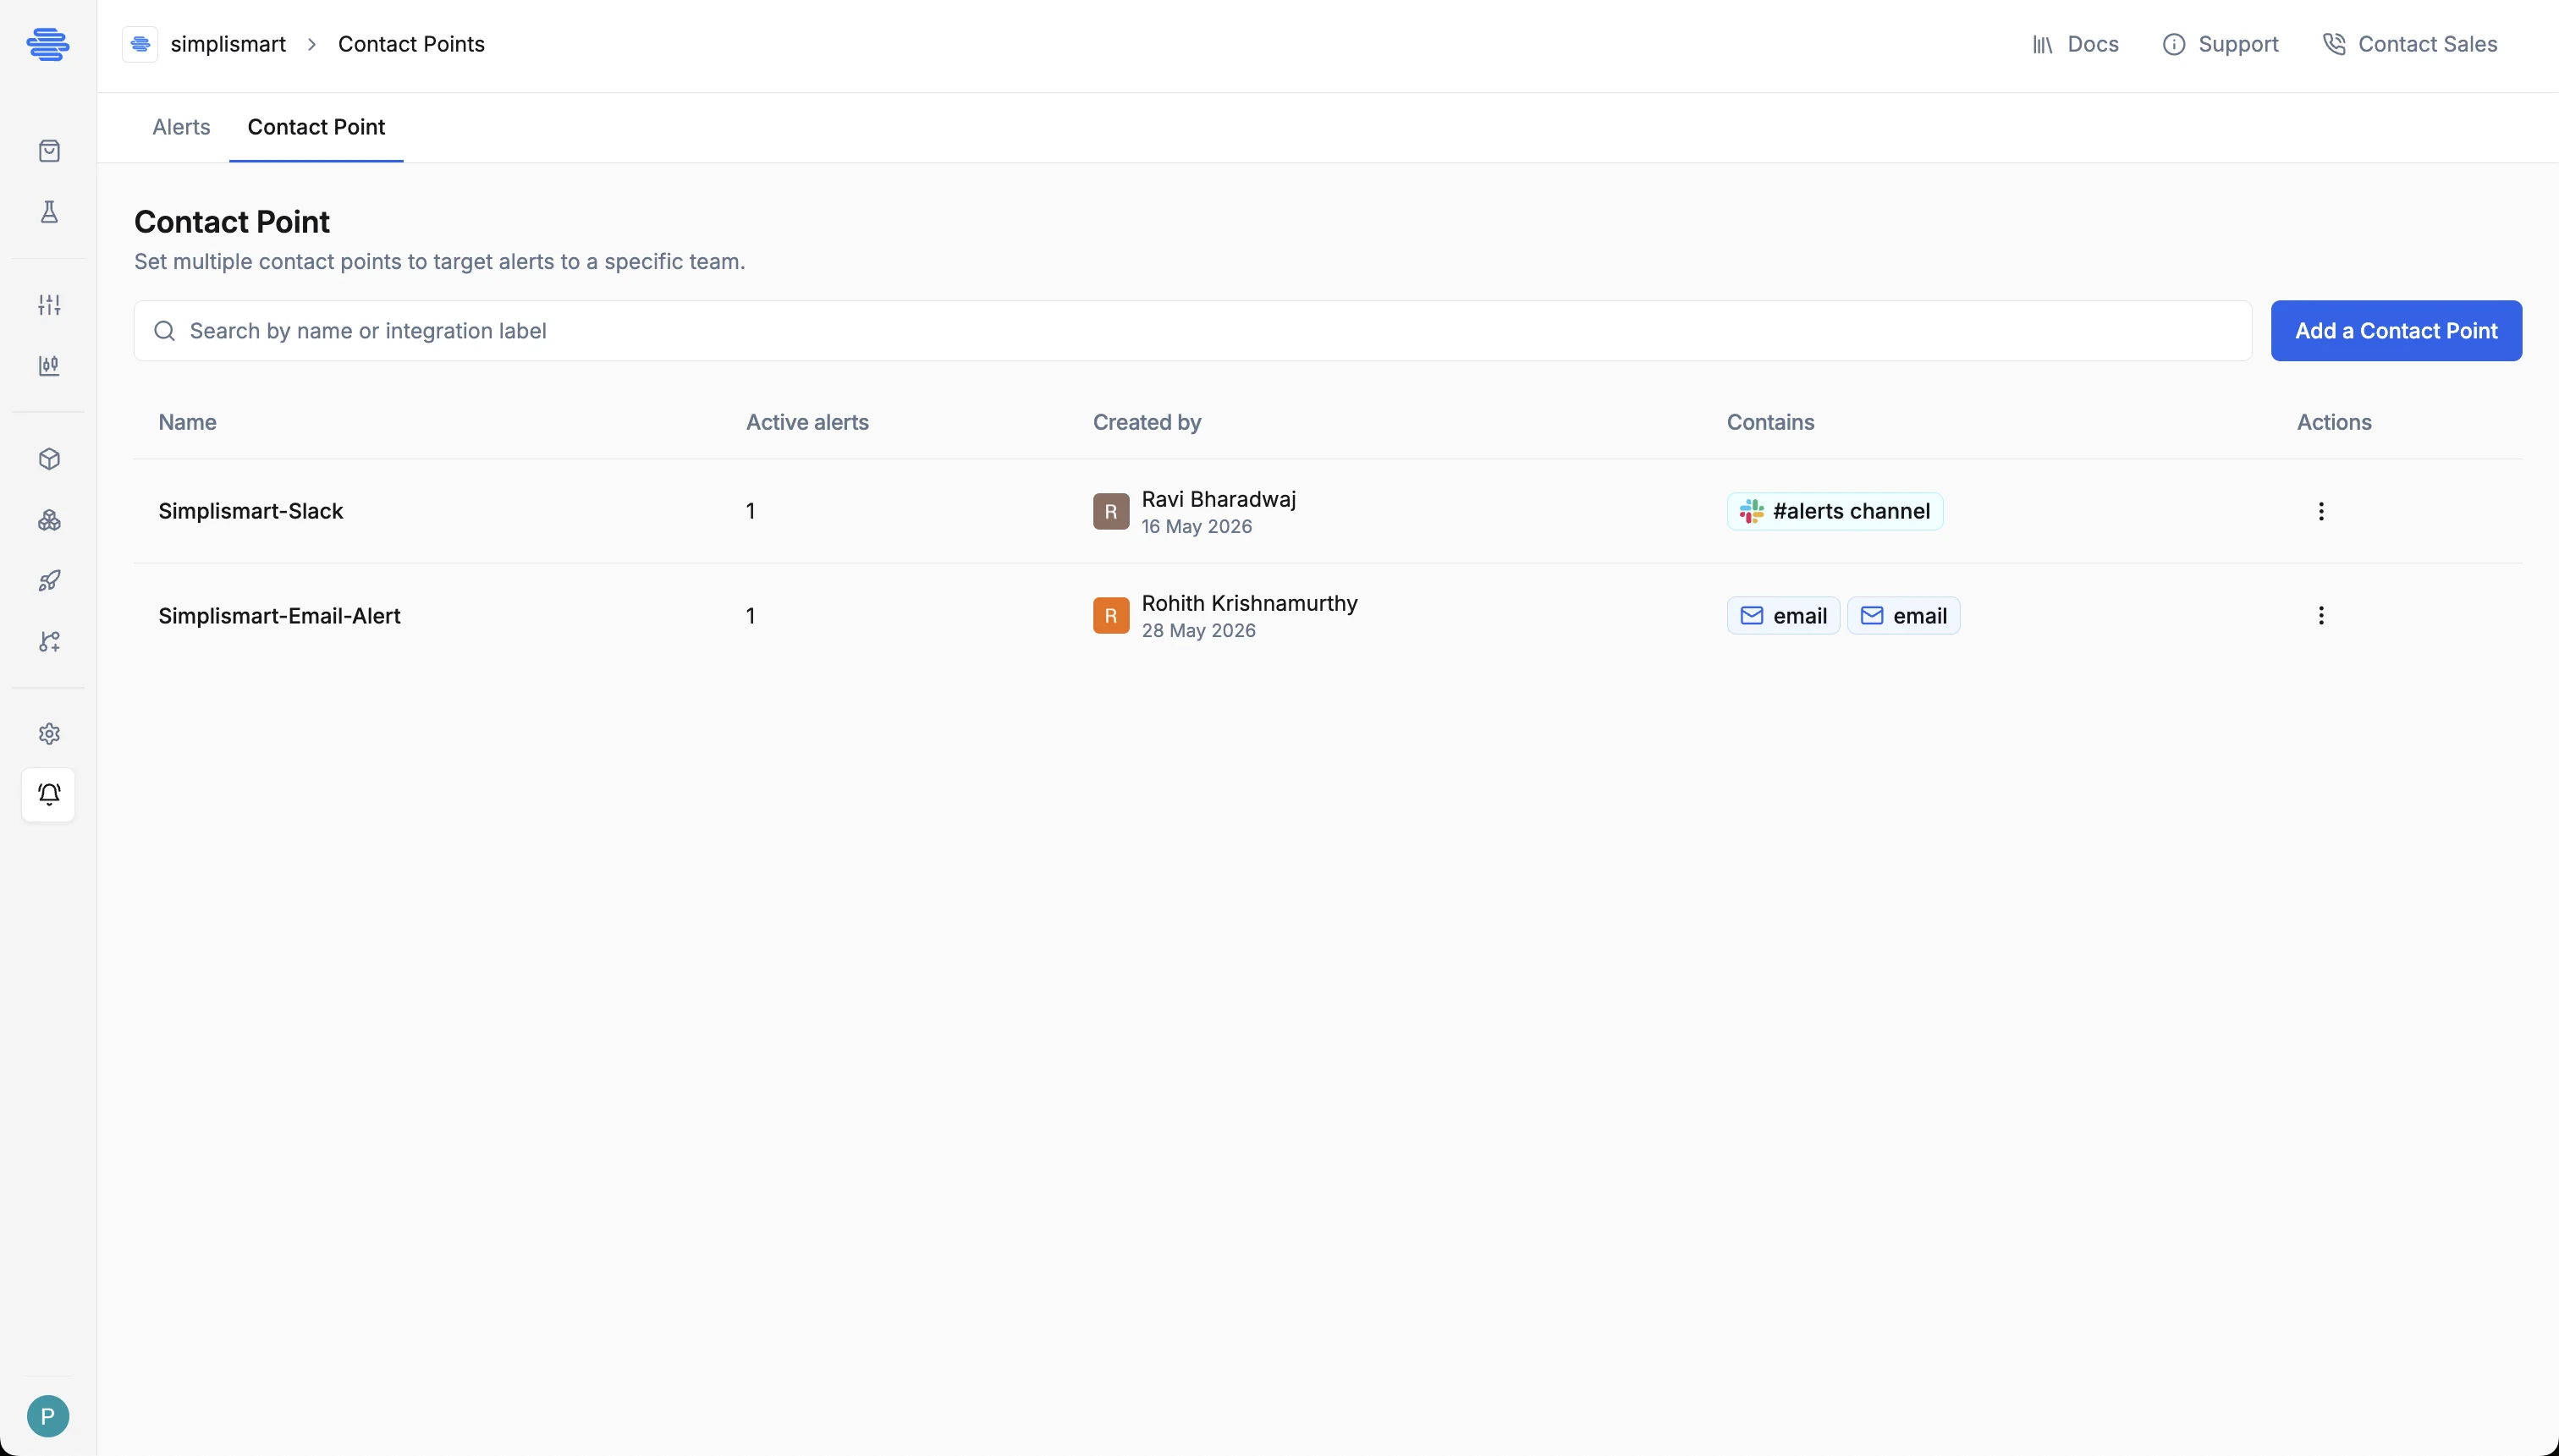2559x1456 pixels.
Task: Click the Simplismart logo in the sidebar
Action: 48,44
